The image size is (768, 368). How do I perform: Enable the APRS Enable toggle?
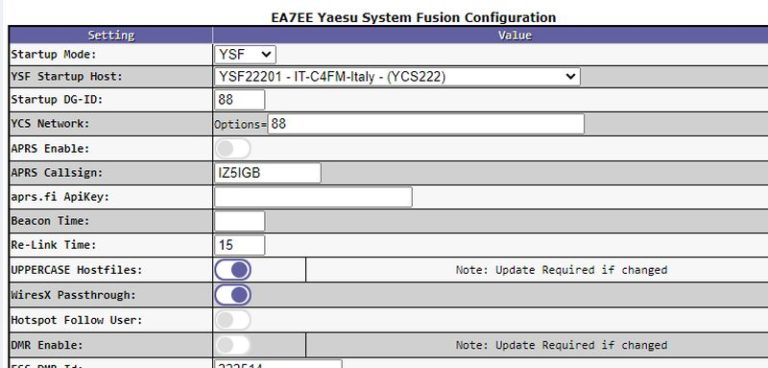click(x=233, y=148)
